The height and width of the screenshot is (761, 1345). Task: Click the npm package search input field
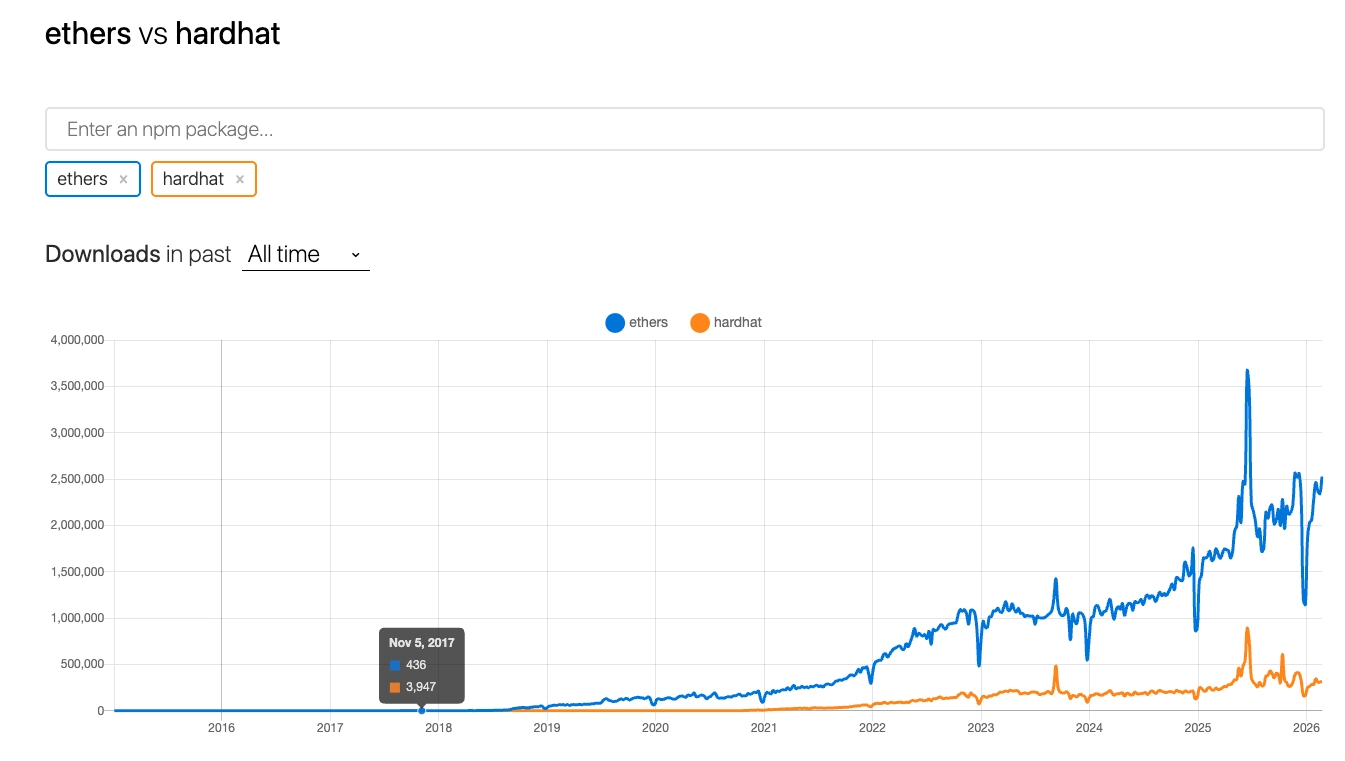[x=684, y=128]
